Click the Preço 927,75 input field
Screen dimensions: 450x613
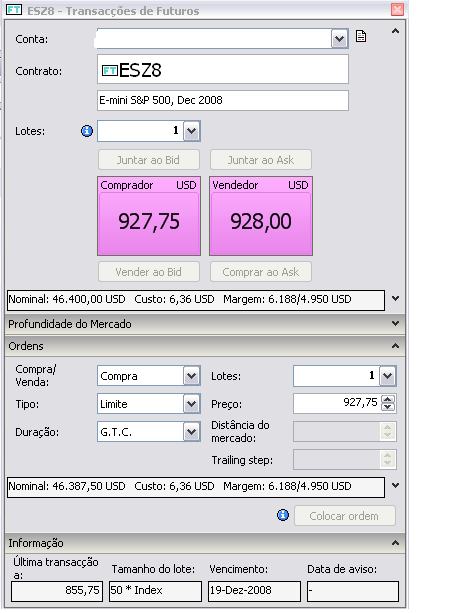(337, 403)
